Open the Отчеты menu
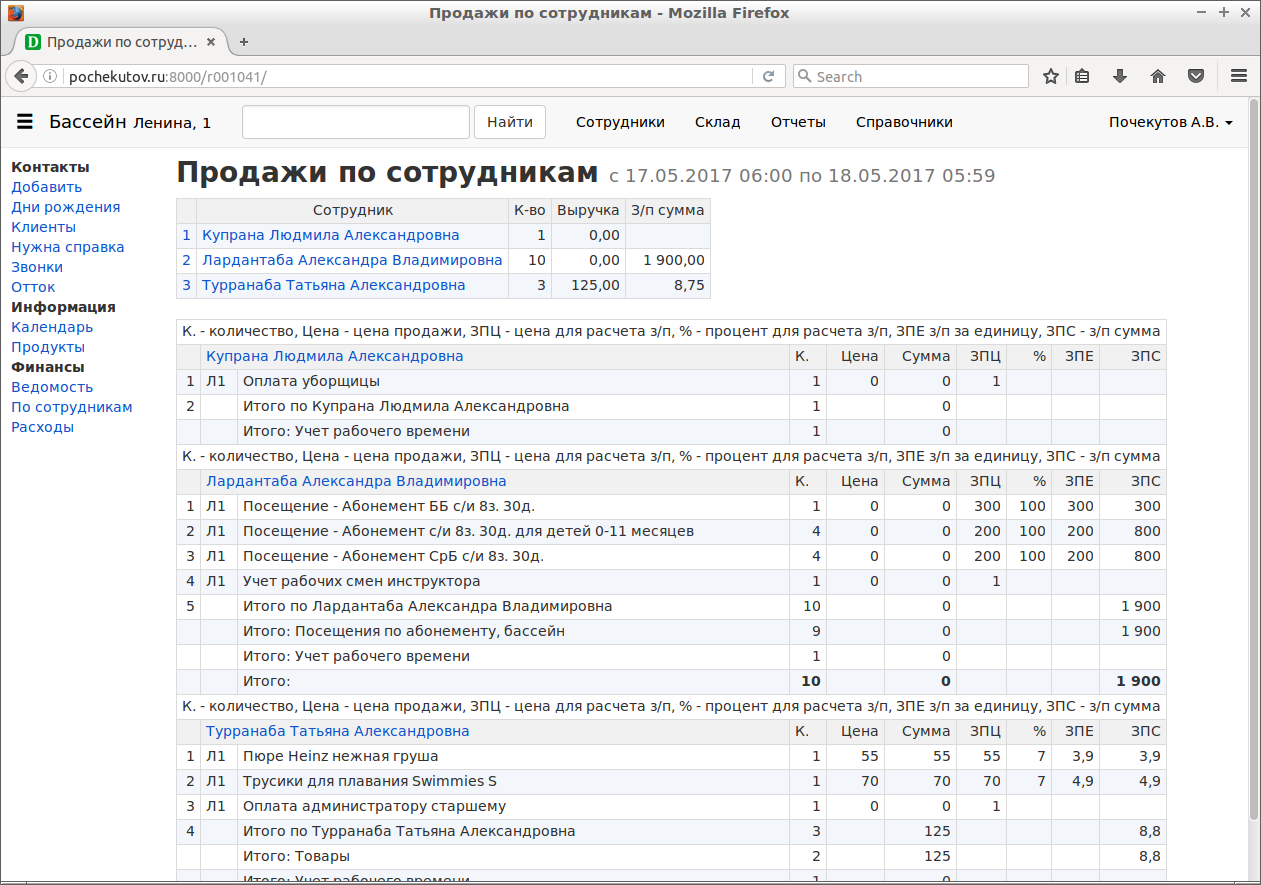1261x885 pixels. (798, 122)
